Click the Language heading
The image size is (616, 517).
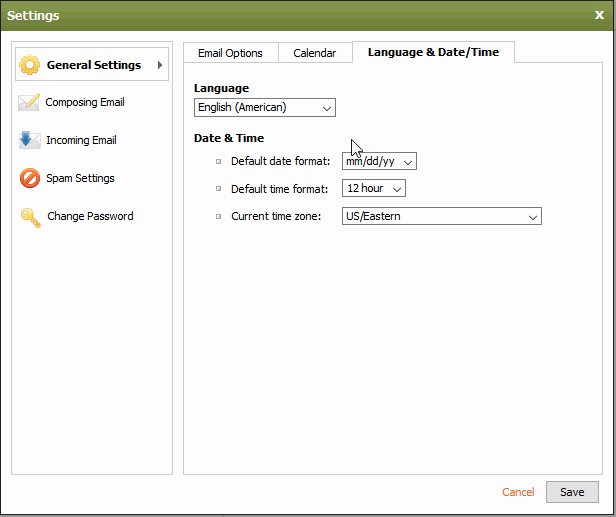pos(221,88)
